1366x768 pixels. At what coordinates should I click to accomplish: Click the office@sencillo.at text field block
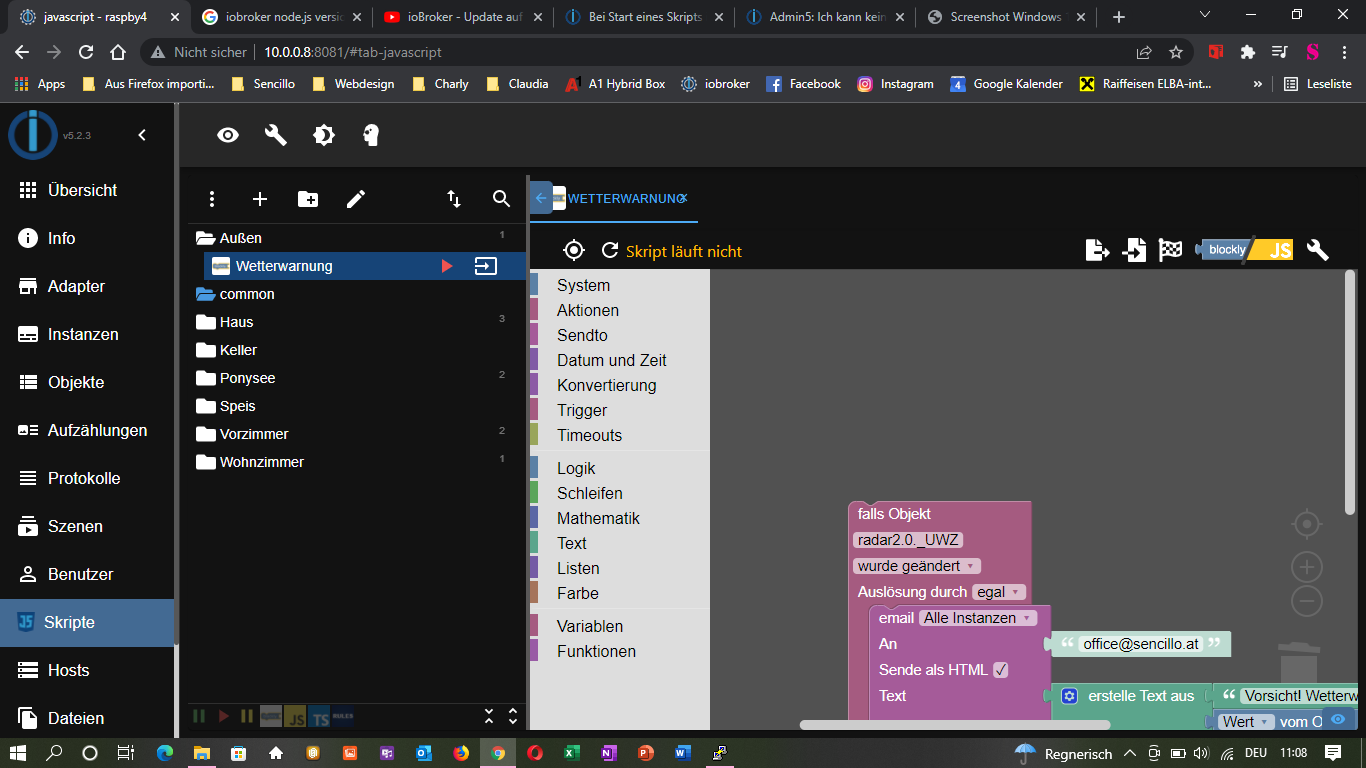(1141, 644)
